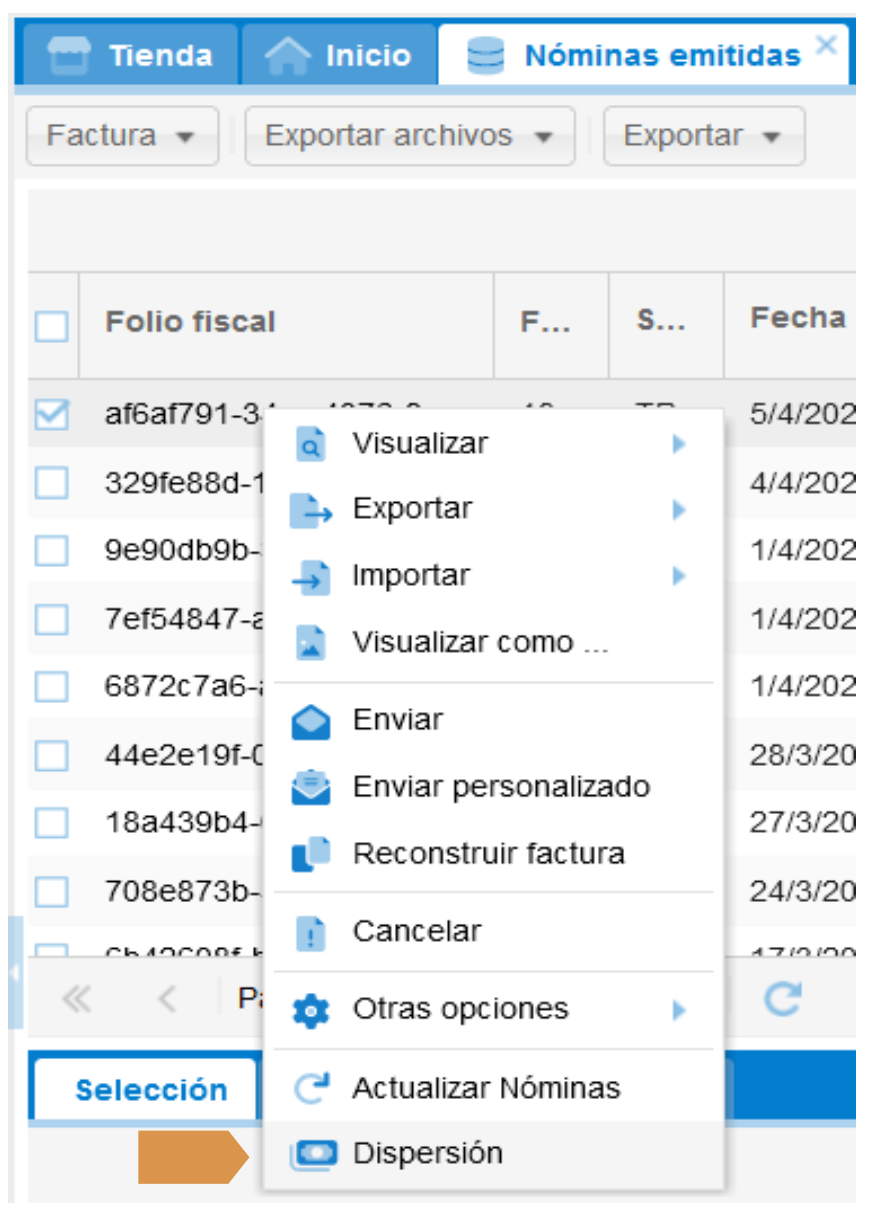Image resolution: width=872 pixels, height=1224 pixels.
Task: Choose Enviar personalizado menu entry
Action: [501, 787]
